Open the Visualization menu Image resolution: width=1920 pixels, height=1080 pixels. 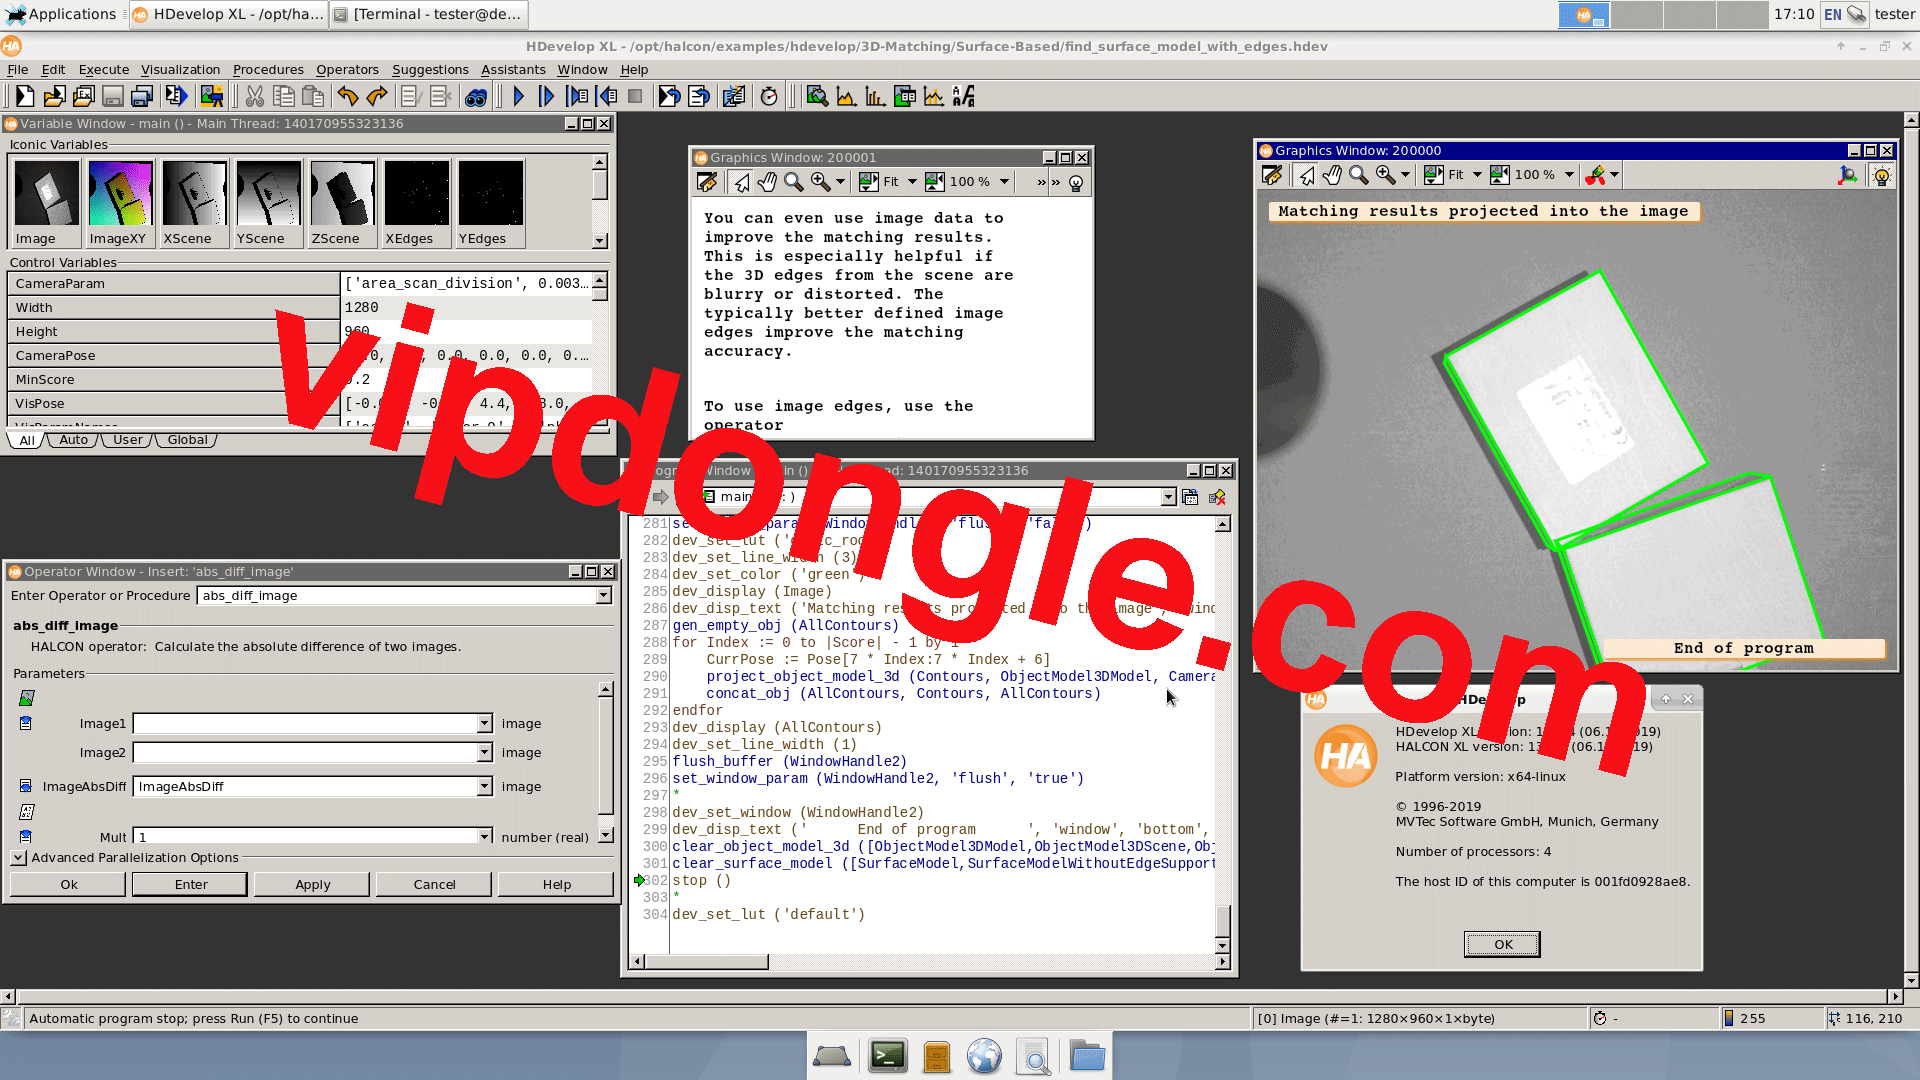[180, 70]
